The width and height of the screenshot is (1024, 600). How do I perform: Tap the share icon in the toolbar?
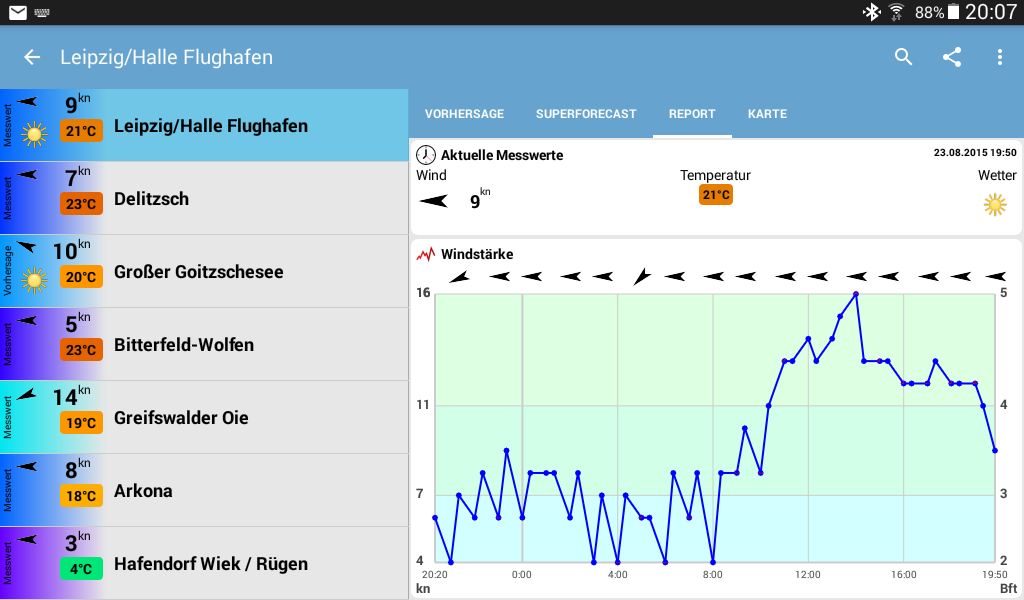tap(952, 57)
